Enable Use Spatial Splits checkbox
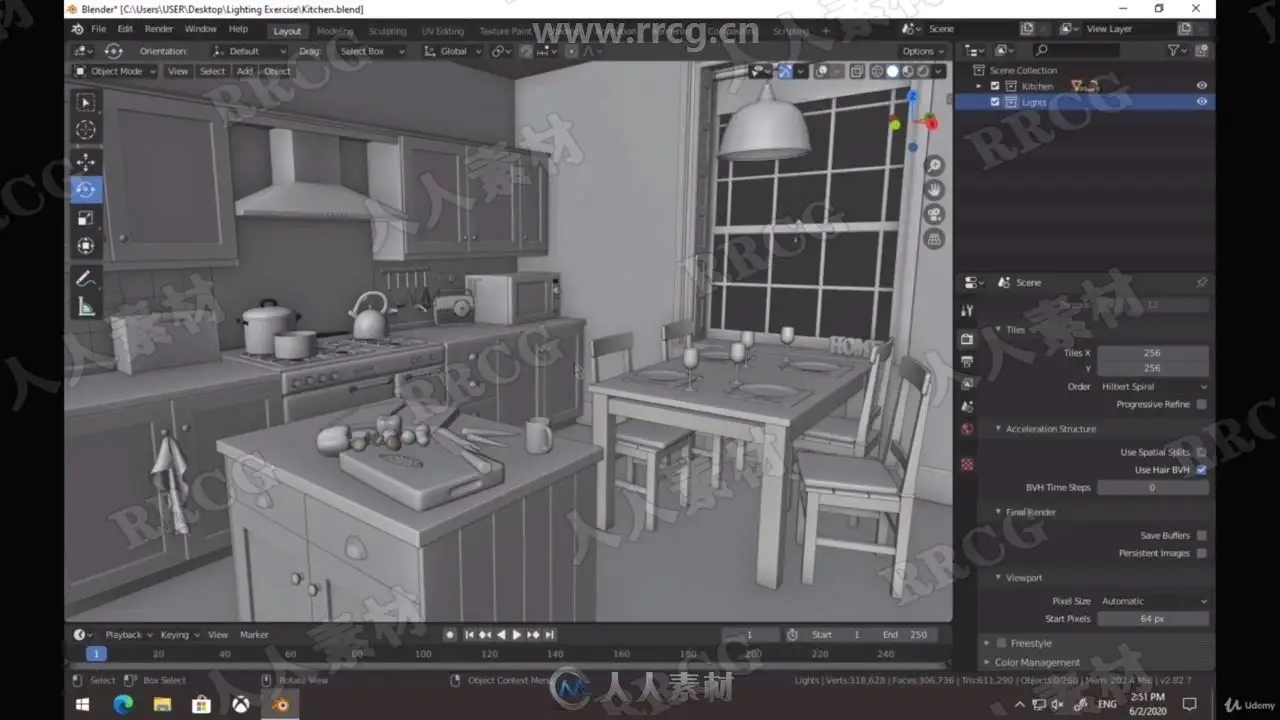 1201,452
